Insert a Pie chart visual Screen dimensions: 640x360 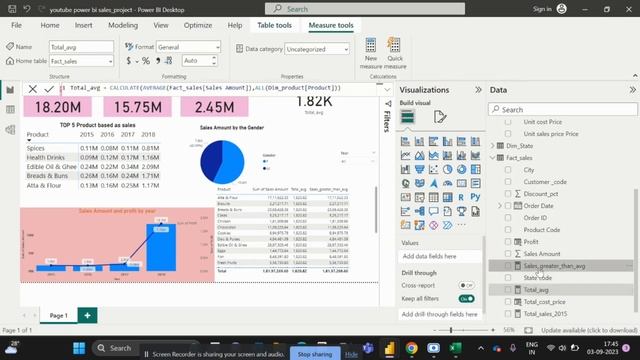447,169
